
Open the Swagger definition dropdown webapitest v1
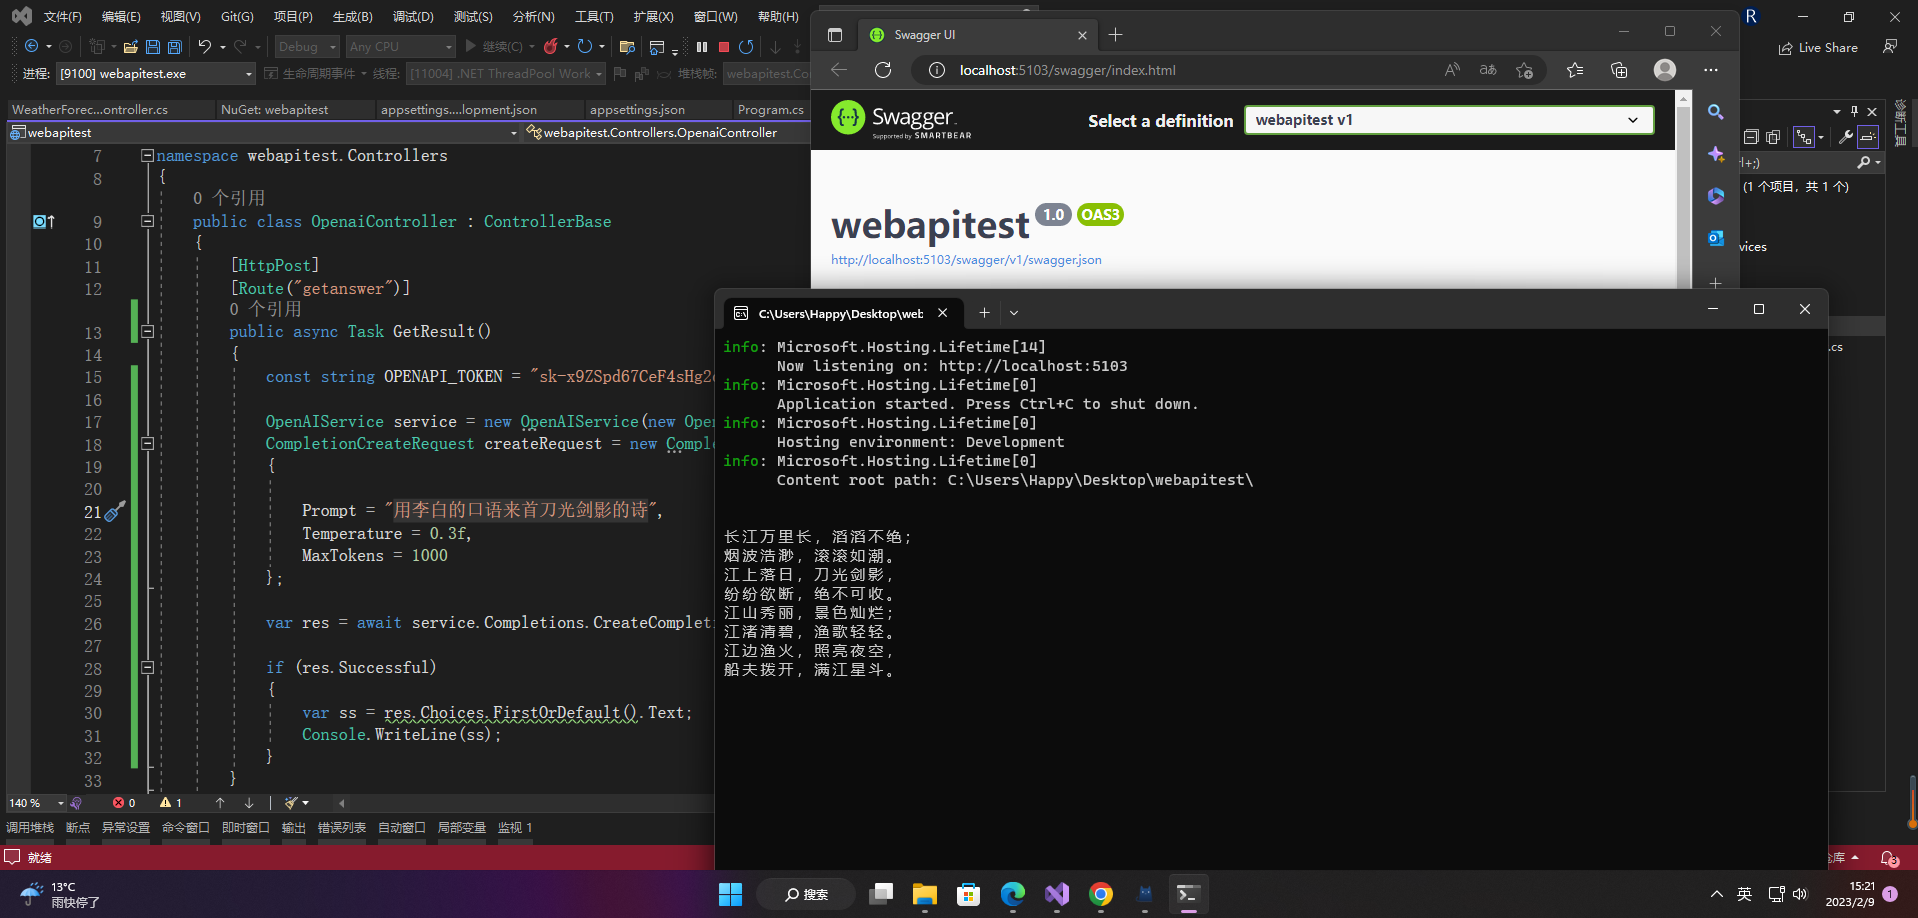(1449, 120)
